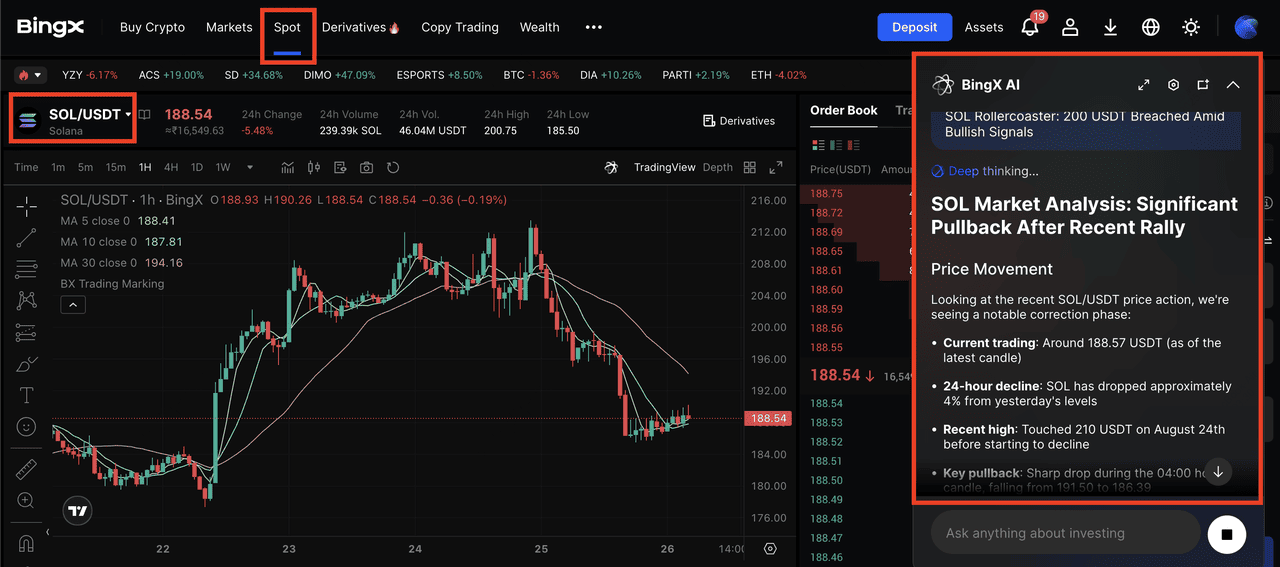Expand the chart to fullscreen
The height and width of the screenshot is (567, 1280).
coord(777,167)
